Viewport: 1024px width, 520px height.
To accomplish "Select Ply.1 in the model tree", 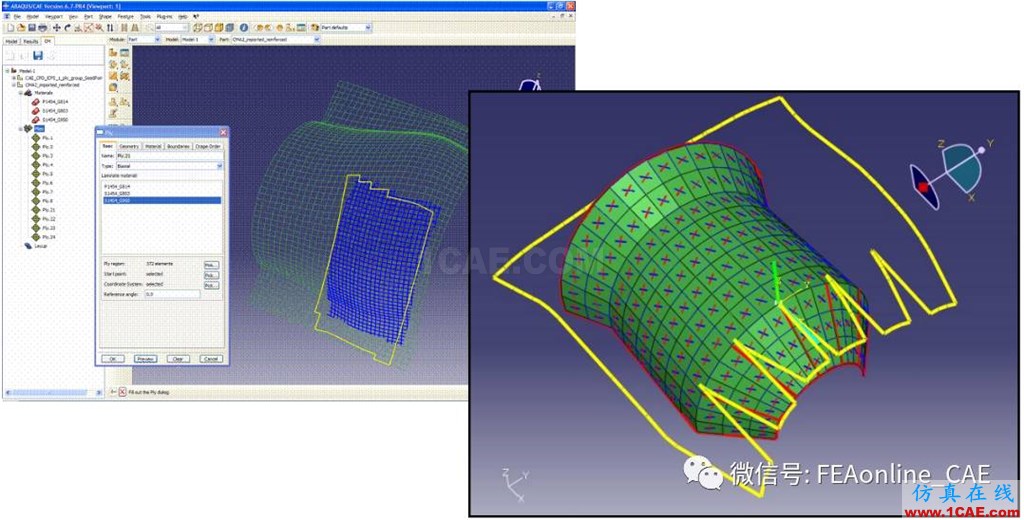I will [47, 138].
